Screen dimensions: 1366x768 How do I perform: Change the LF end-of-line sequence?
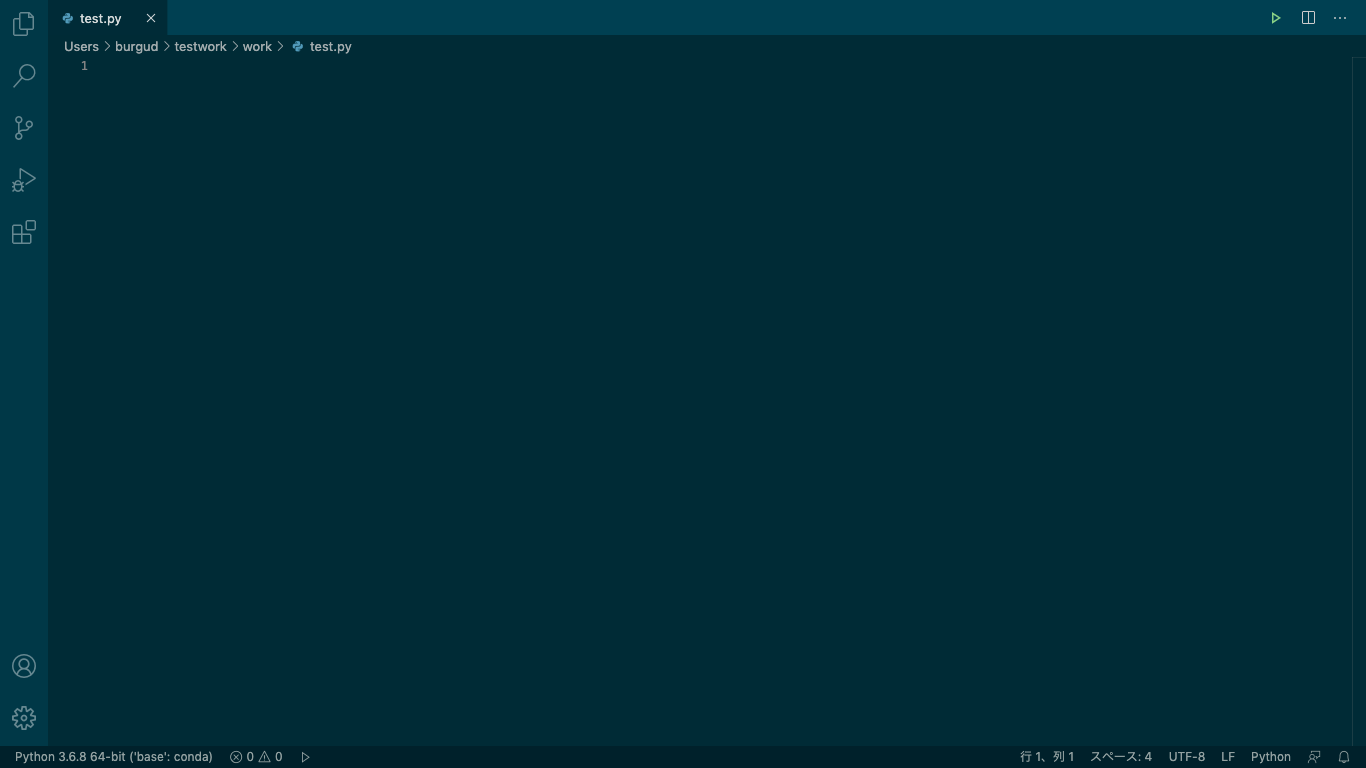coord(1228,757)
